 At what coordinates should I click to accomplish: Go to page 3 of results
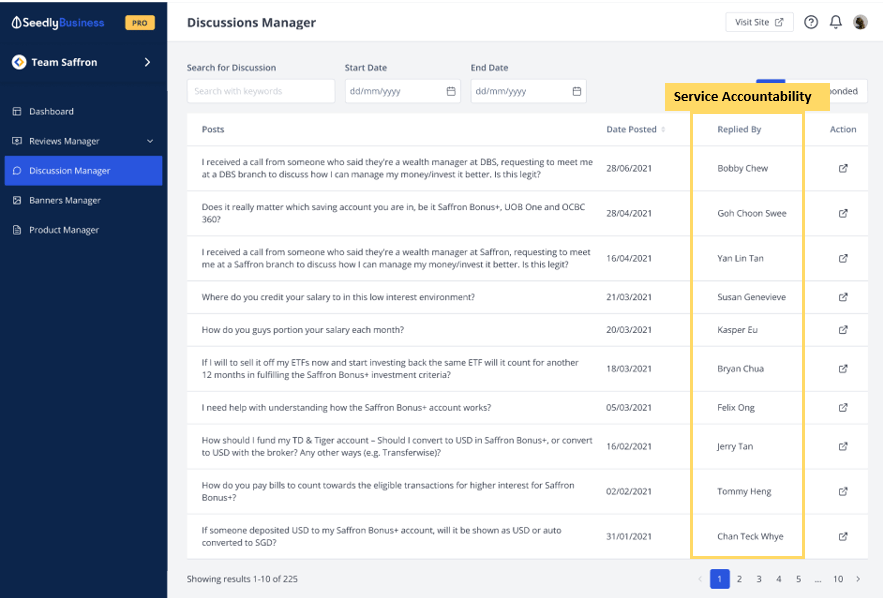759,579
